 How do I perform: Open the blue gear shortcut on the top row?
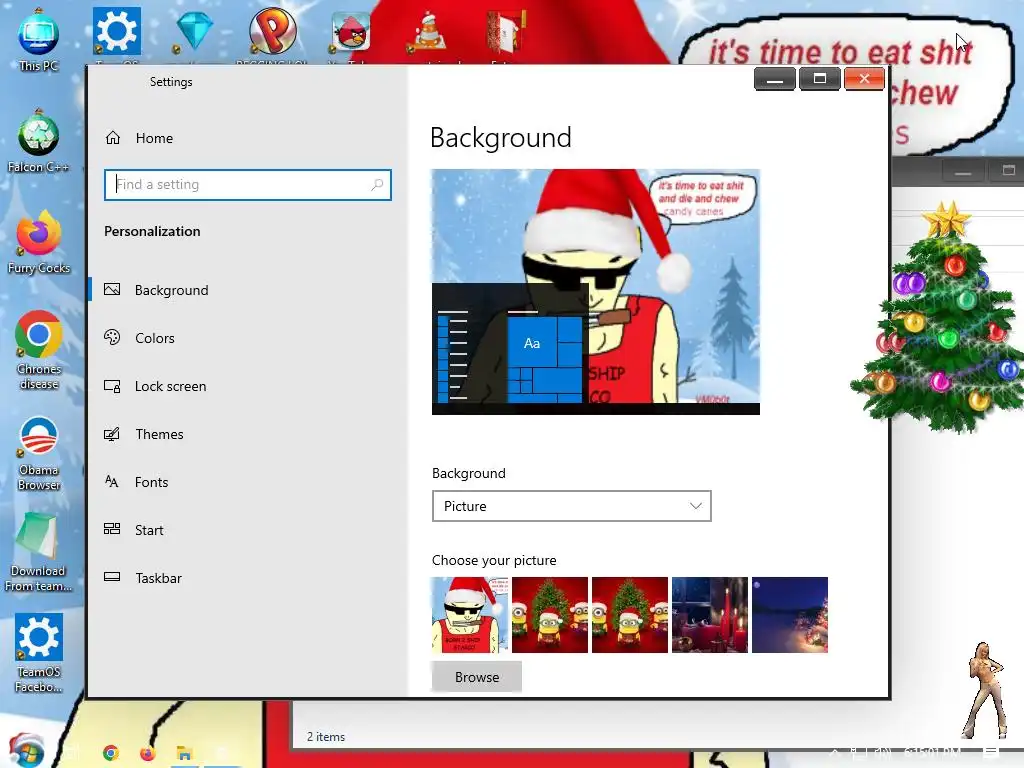tap(117, 31)
